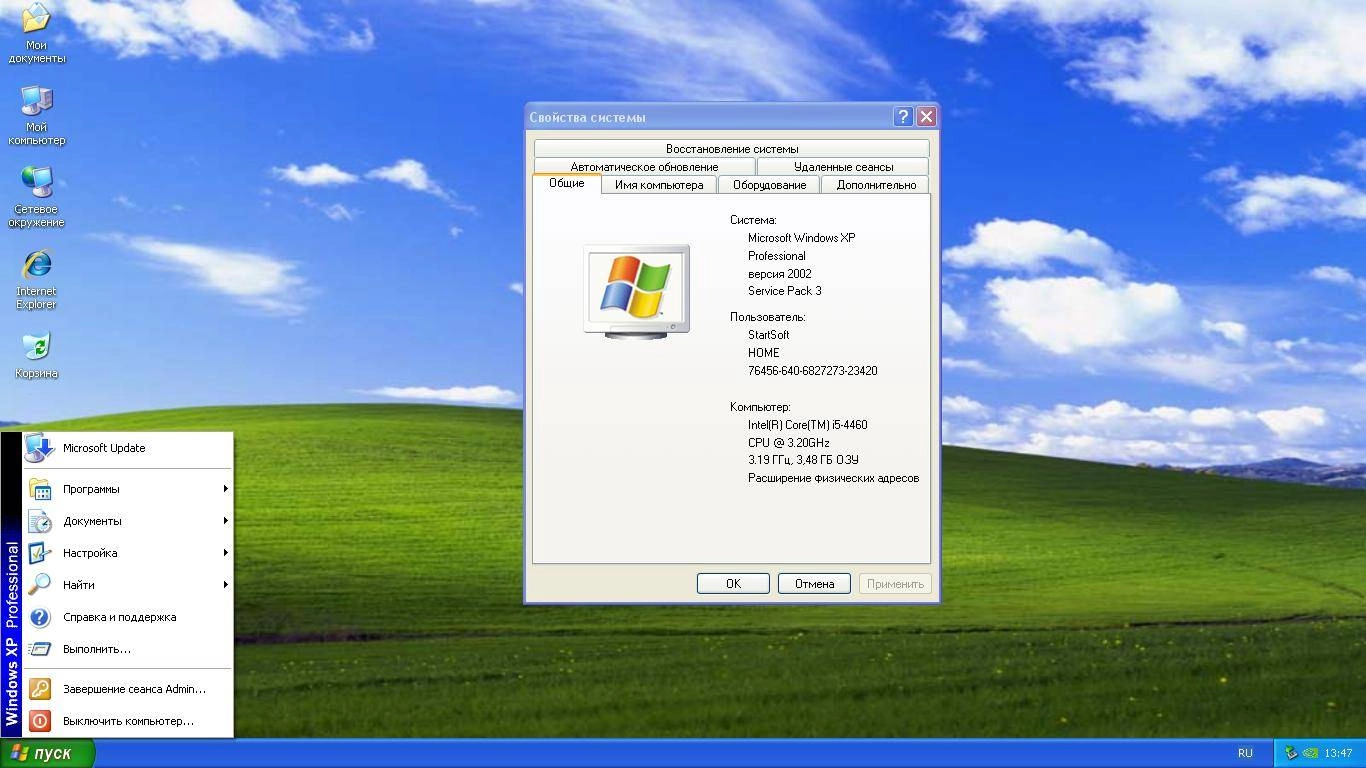Click the help question mark in title bar
This screenshot has height=768, width=1366.
tap(903, 117)
